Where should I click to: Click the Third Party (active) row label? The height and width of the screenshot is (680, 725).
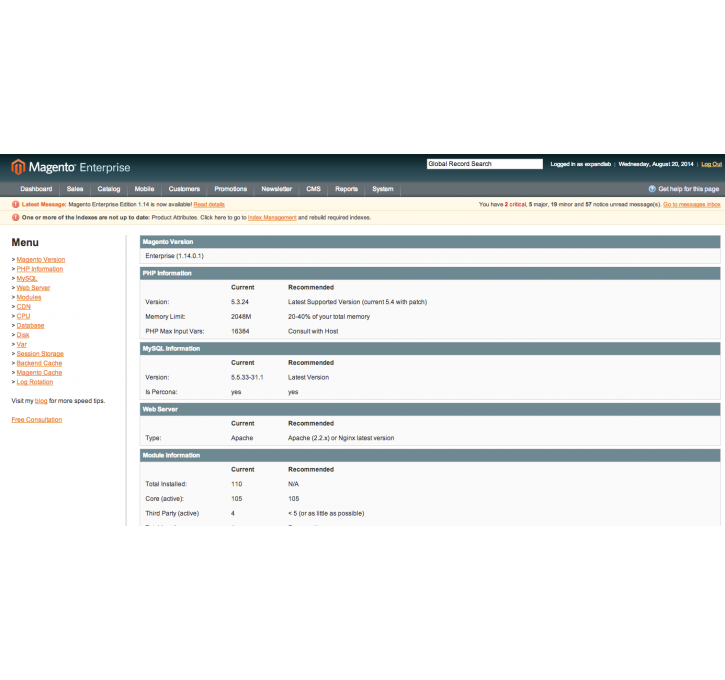click(x=172, y=513)
